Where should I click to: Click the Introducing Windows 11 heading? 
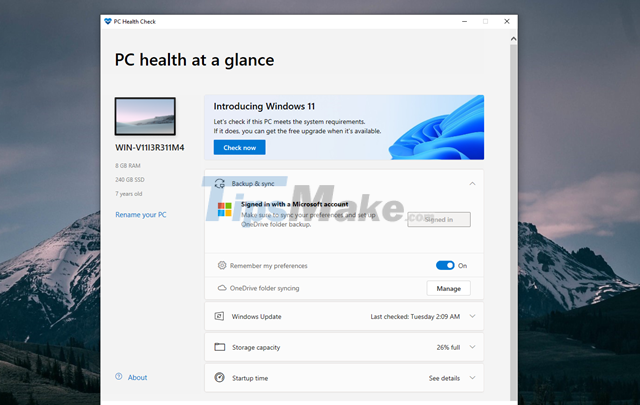264,107
